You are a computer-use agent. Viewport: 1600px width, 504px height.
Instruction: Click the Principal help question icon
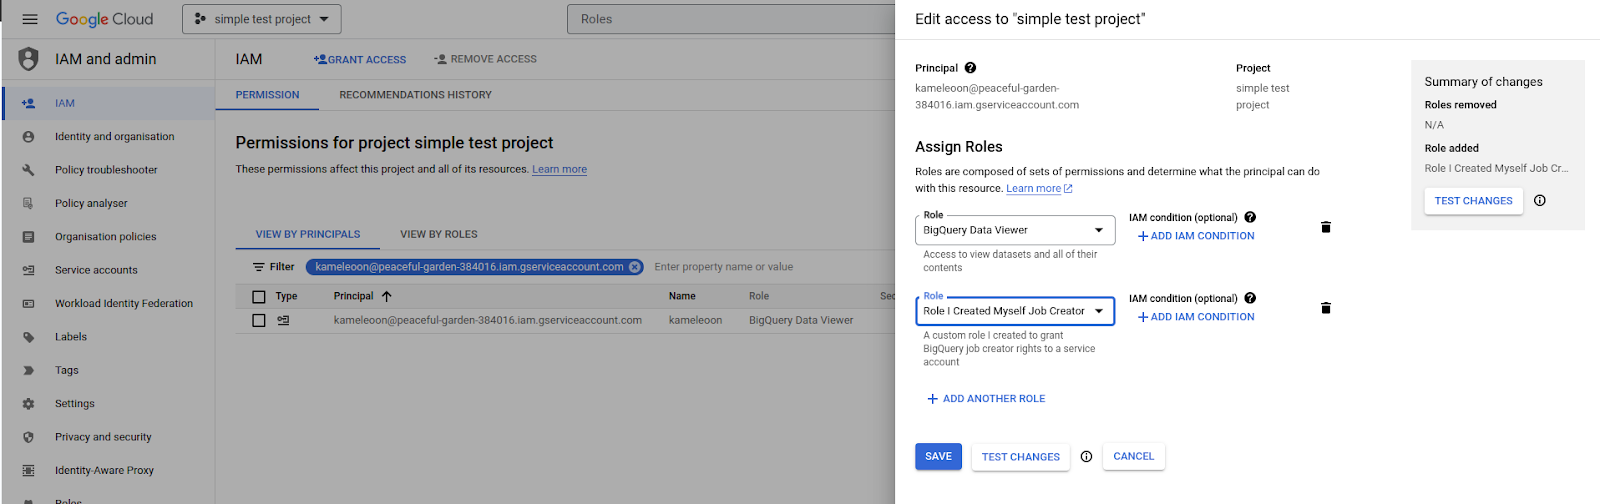point(970,68)
